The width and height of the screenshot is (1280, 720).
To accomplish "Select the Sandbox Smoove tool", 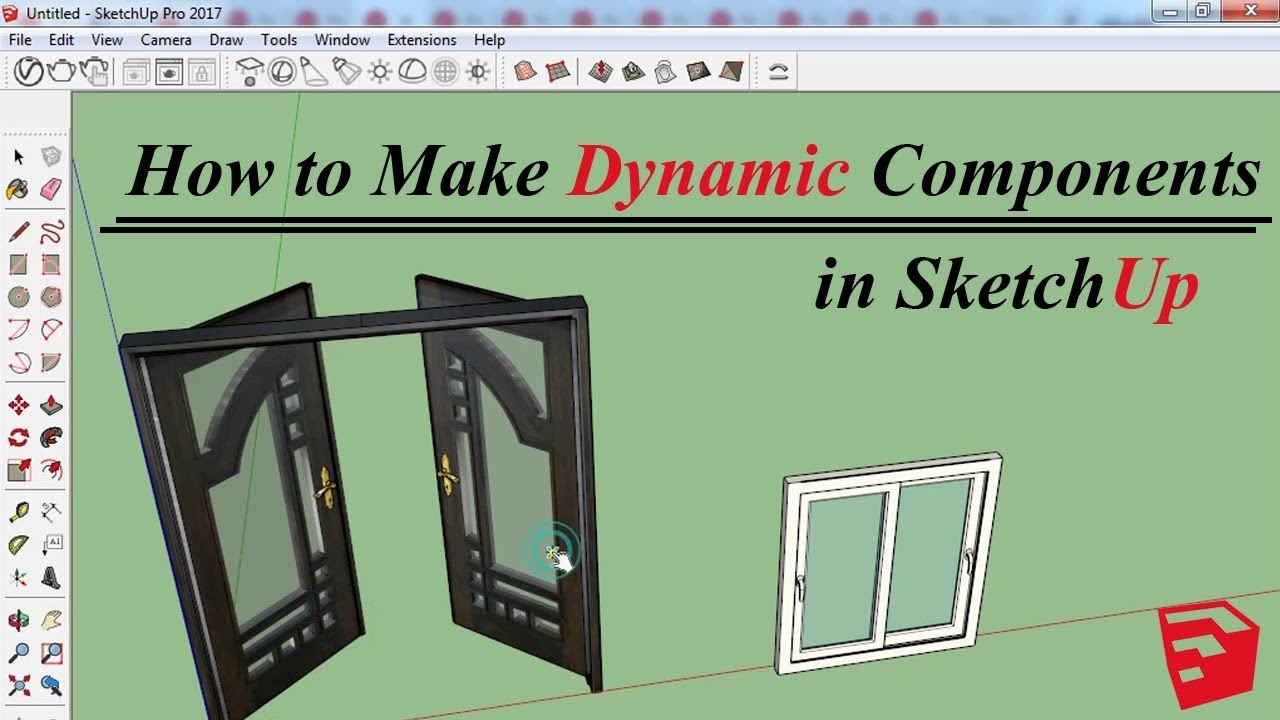I will pyautogui.click(x=600, y=72).
